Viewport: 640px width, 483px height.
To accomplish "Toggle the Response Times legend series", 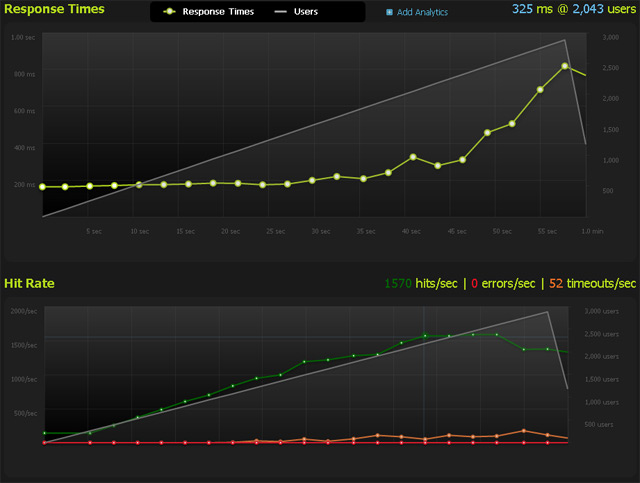I will (x=217, y=12).
